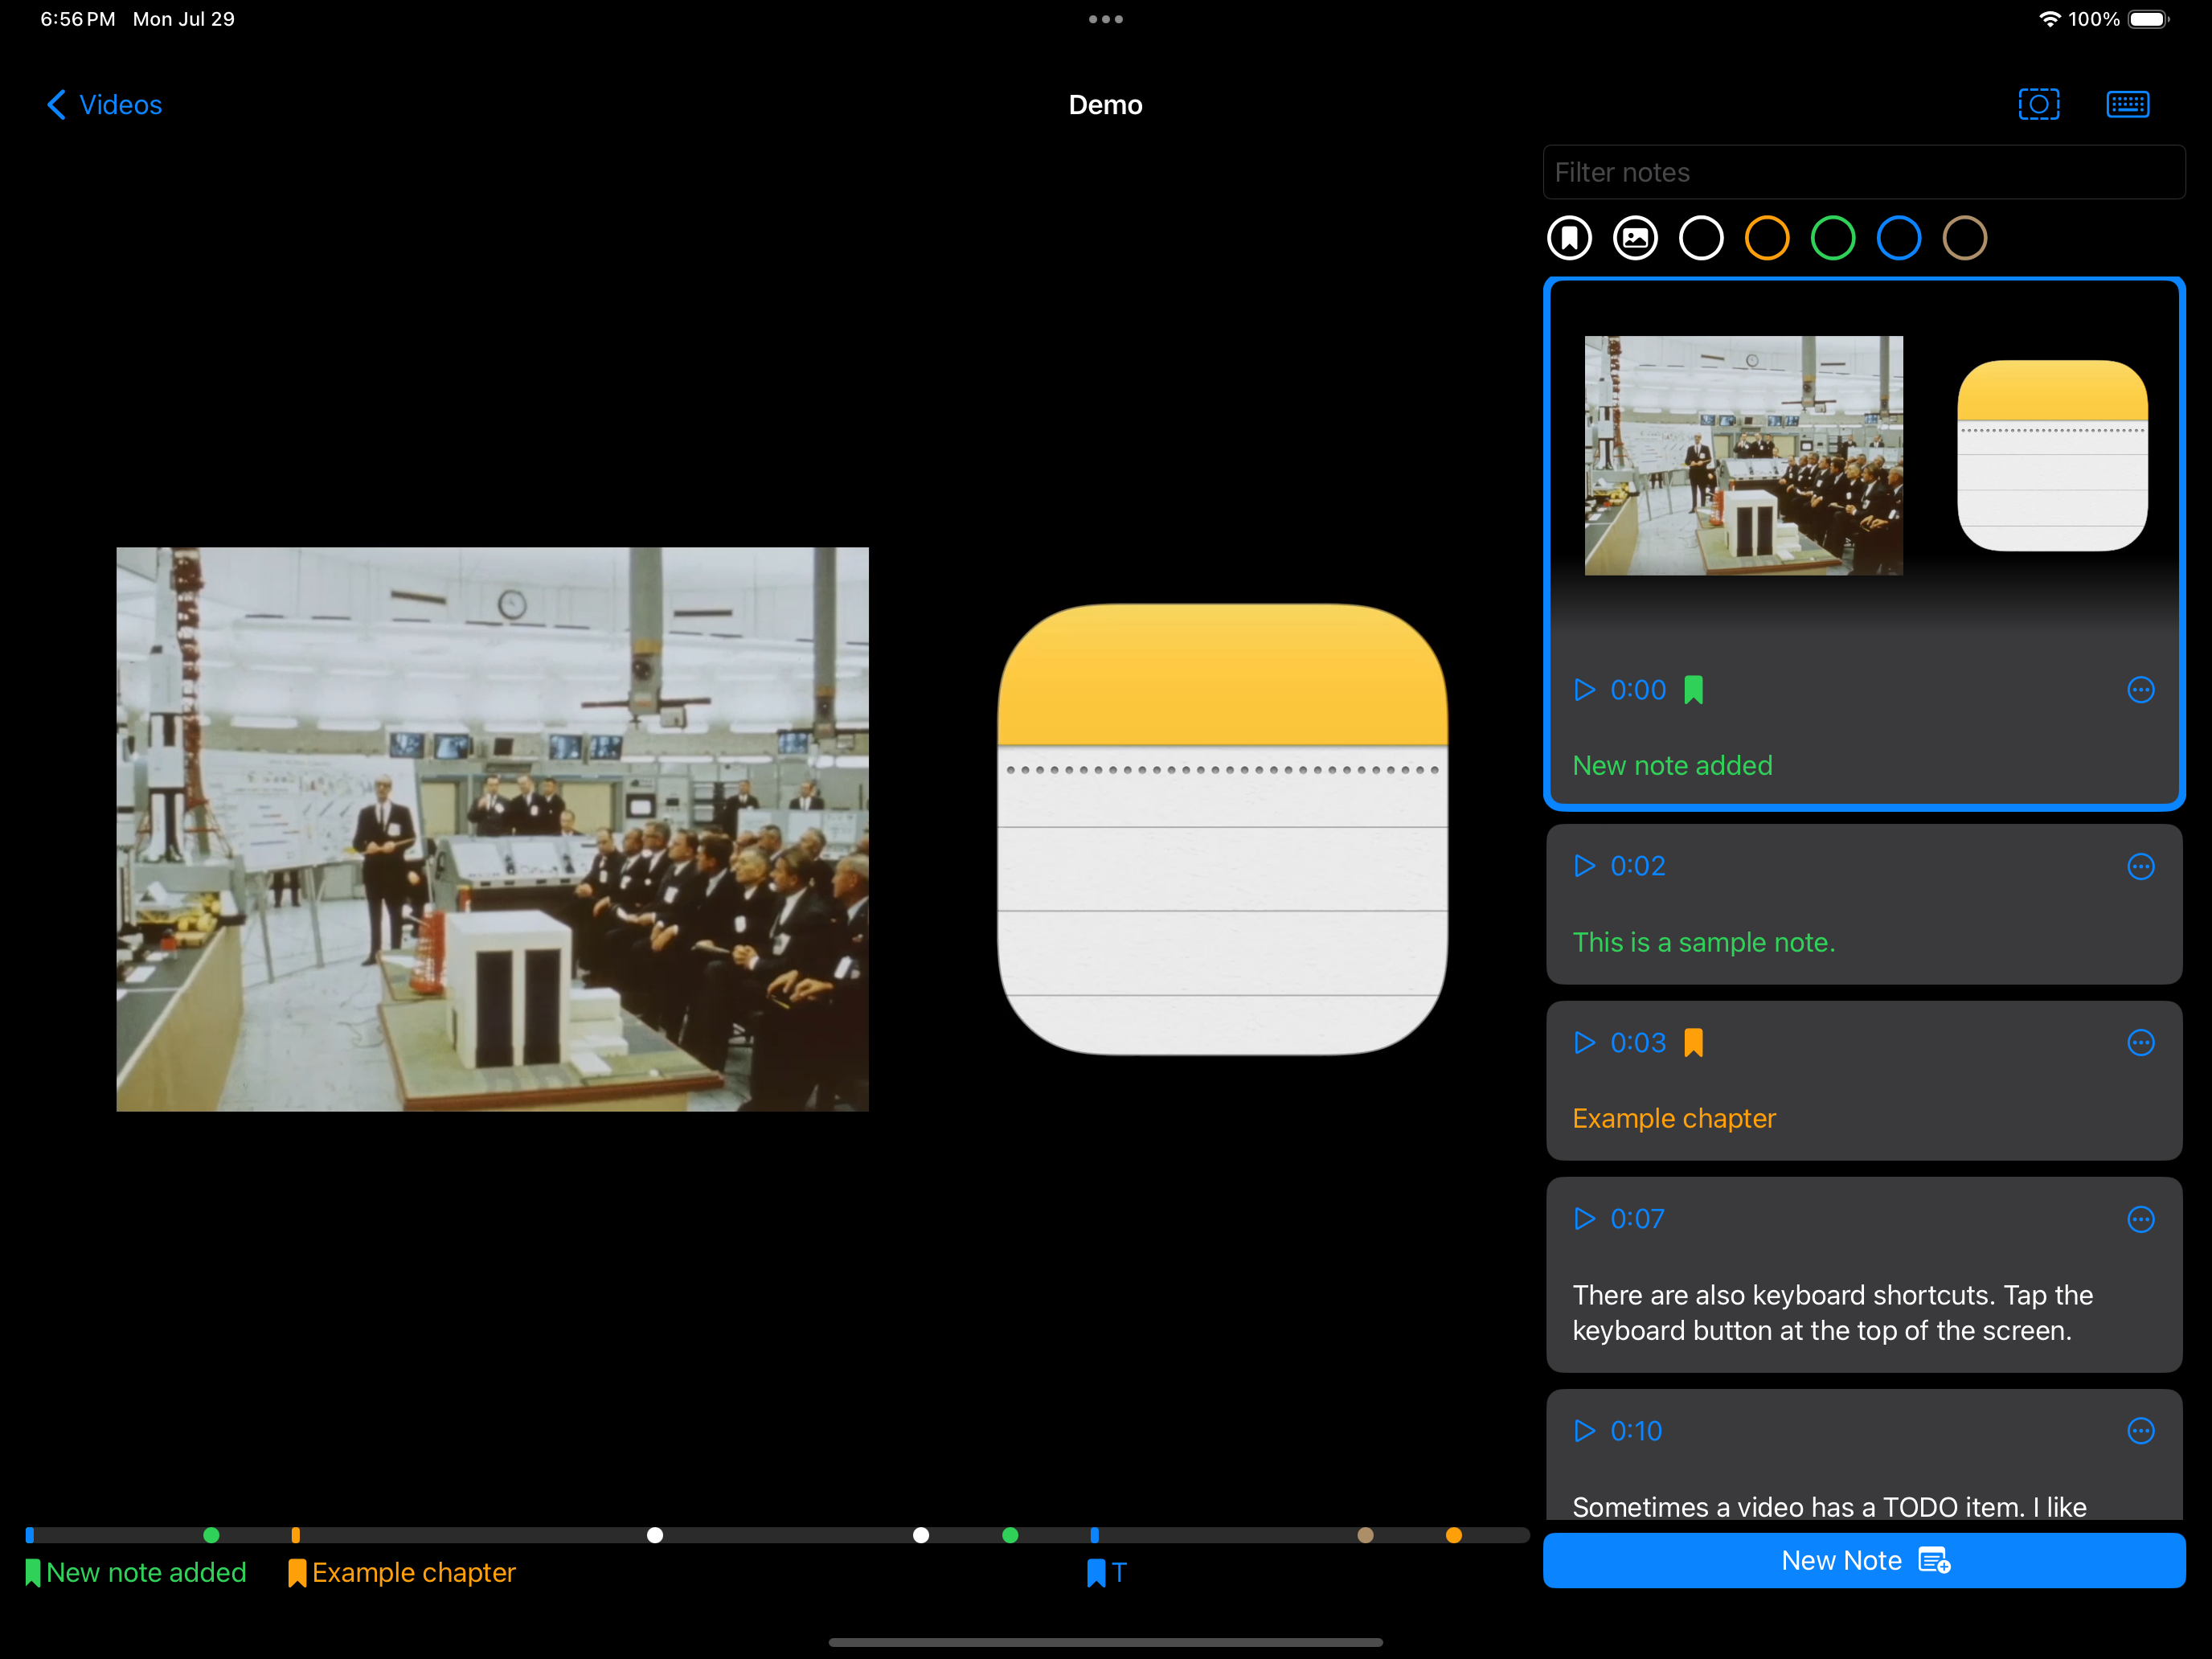Tap the Wi-Fi status icon
Viewport: 2212px width, 1659px height.
point(2049,19)
